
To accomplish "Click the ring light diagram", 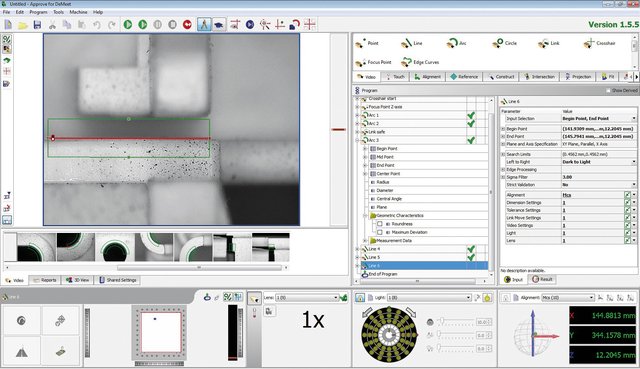I will pos(389,335).
